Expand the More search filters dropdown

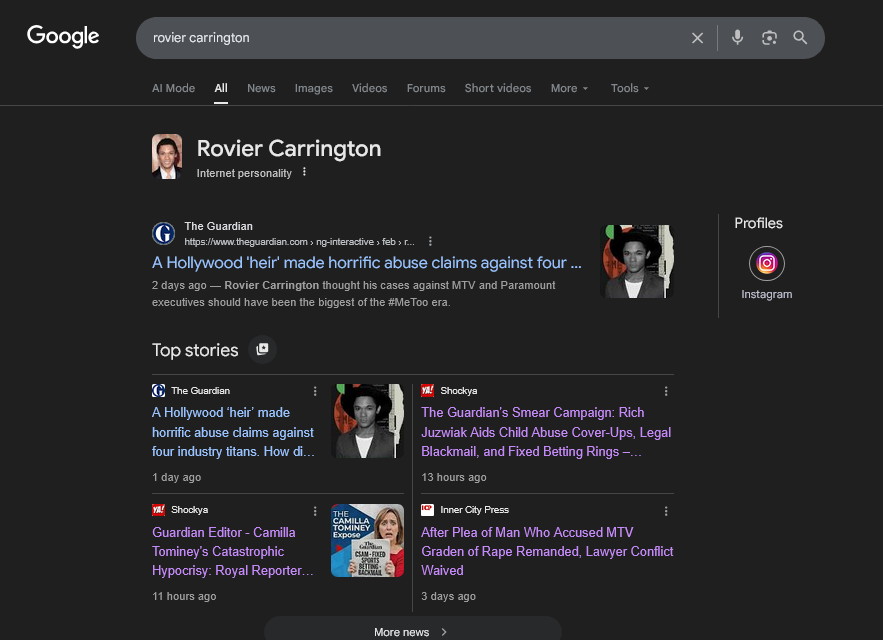569,88
